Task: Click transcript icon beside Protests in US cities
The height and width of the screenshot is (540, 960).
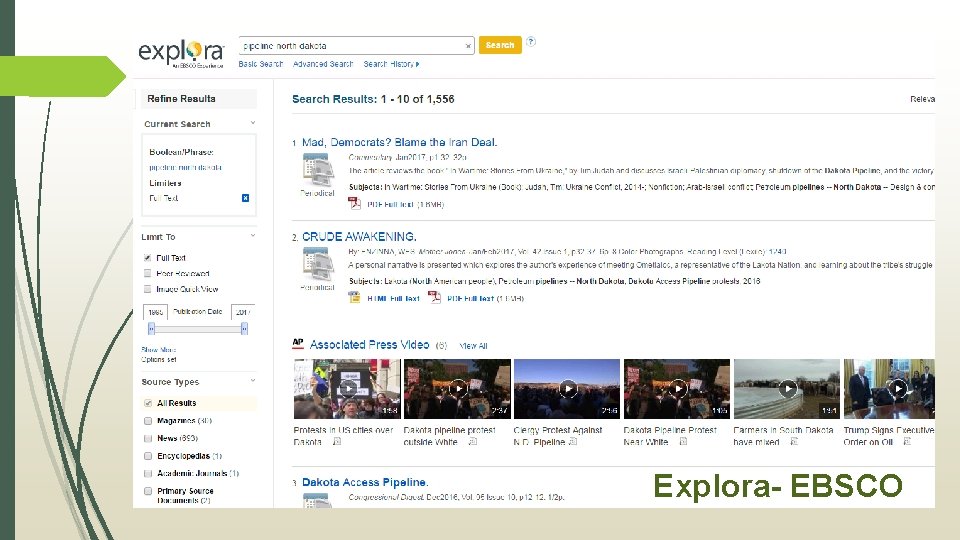Action: [x=337, y=441]
